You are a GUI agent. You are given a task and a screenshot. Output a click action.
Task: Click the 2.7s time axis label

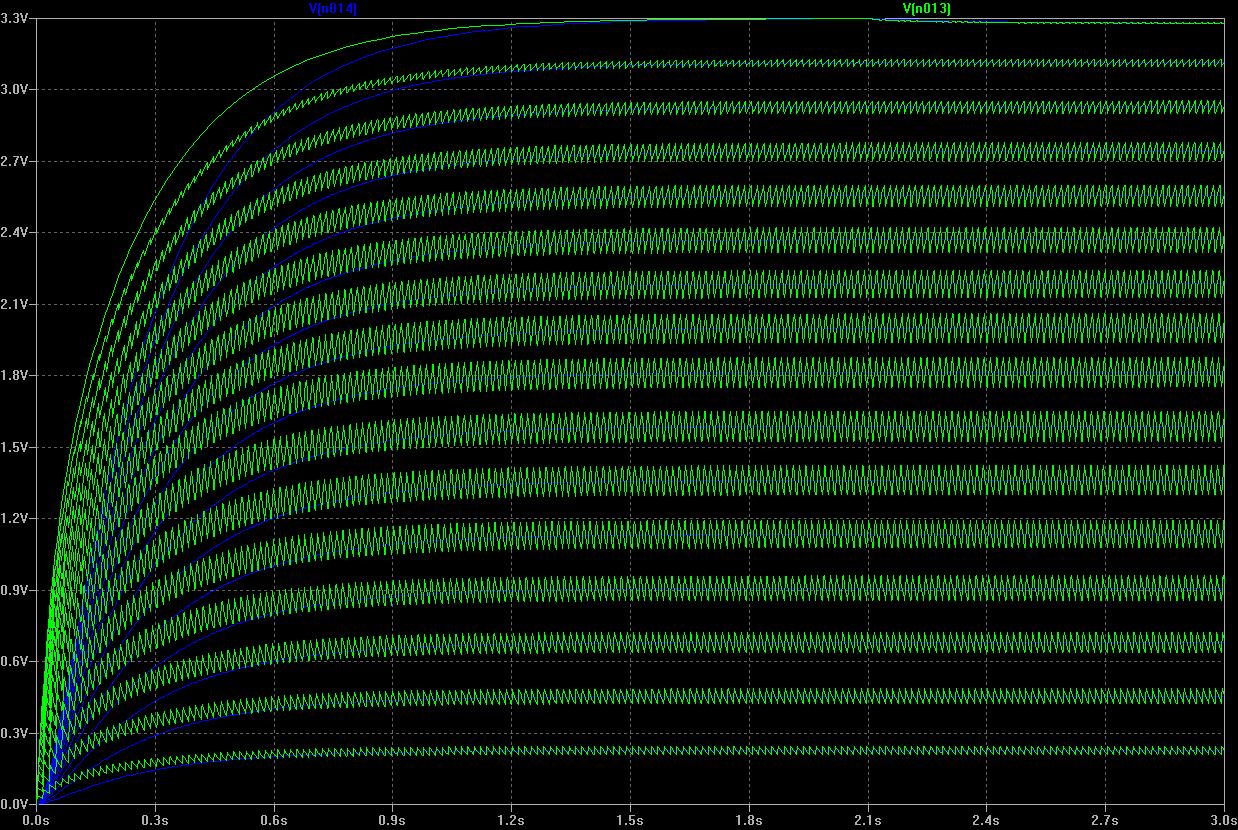point(1104,819)
